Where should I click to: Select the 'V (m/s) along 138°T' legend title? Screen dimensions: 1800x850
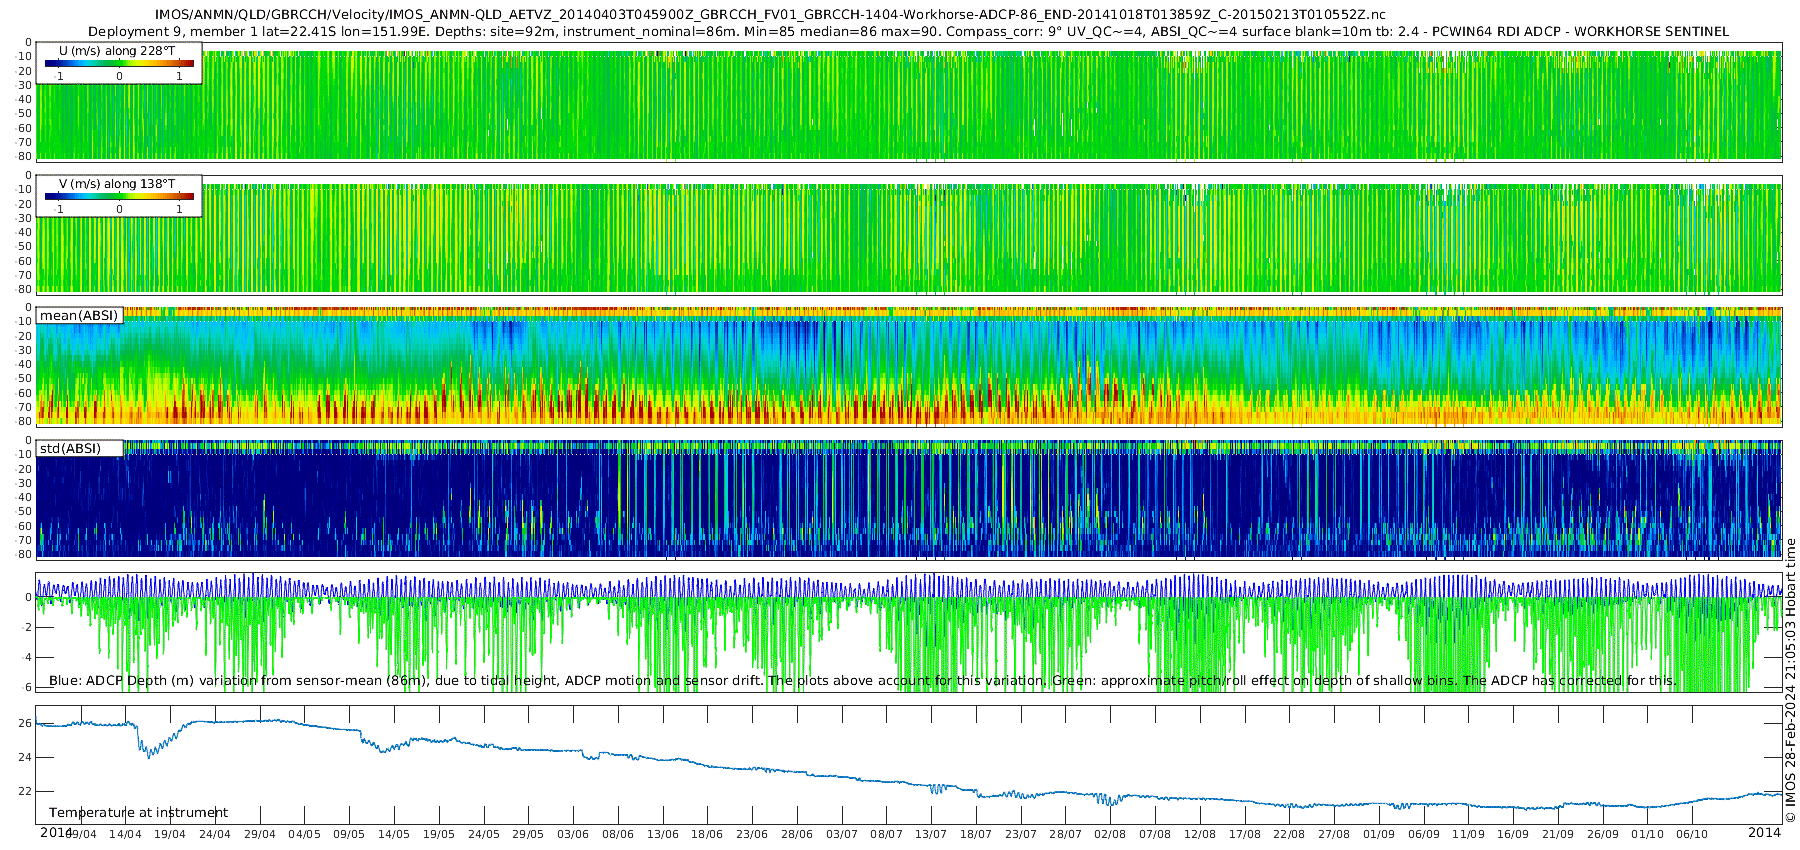117,184
